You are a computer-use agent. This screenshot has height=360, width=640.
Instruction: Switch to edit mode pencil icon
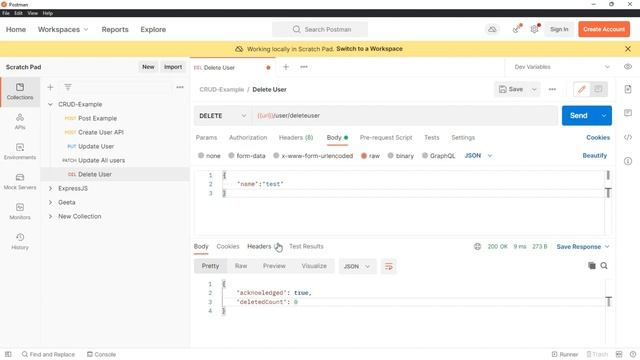coord(582,89)
